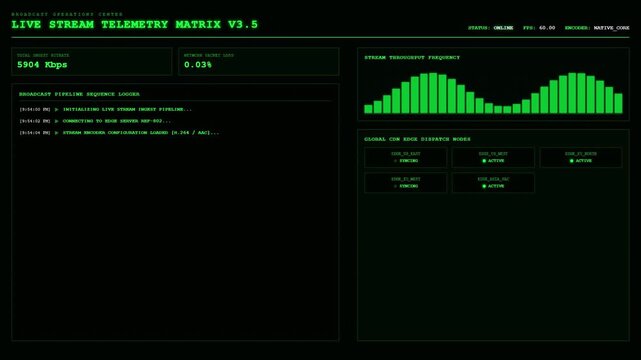
Task: Click the Live Stream Telemetry Matrix V3.5 title
Action: [135, 25]
